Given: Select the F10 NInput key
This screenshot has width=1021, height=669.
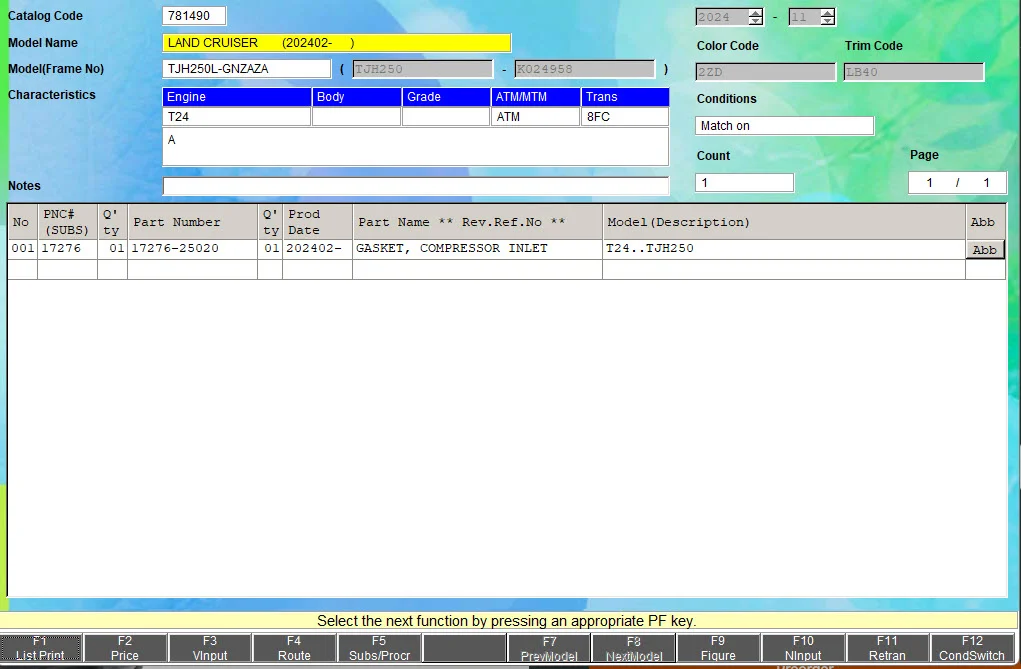Looking at the screenshot, I should tap(803, 648).
